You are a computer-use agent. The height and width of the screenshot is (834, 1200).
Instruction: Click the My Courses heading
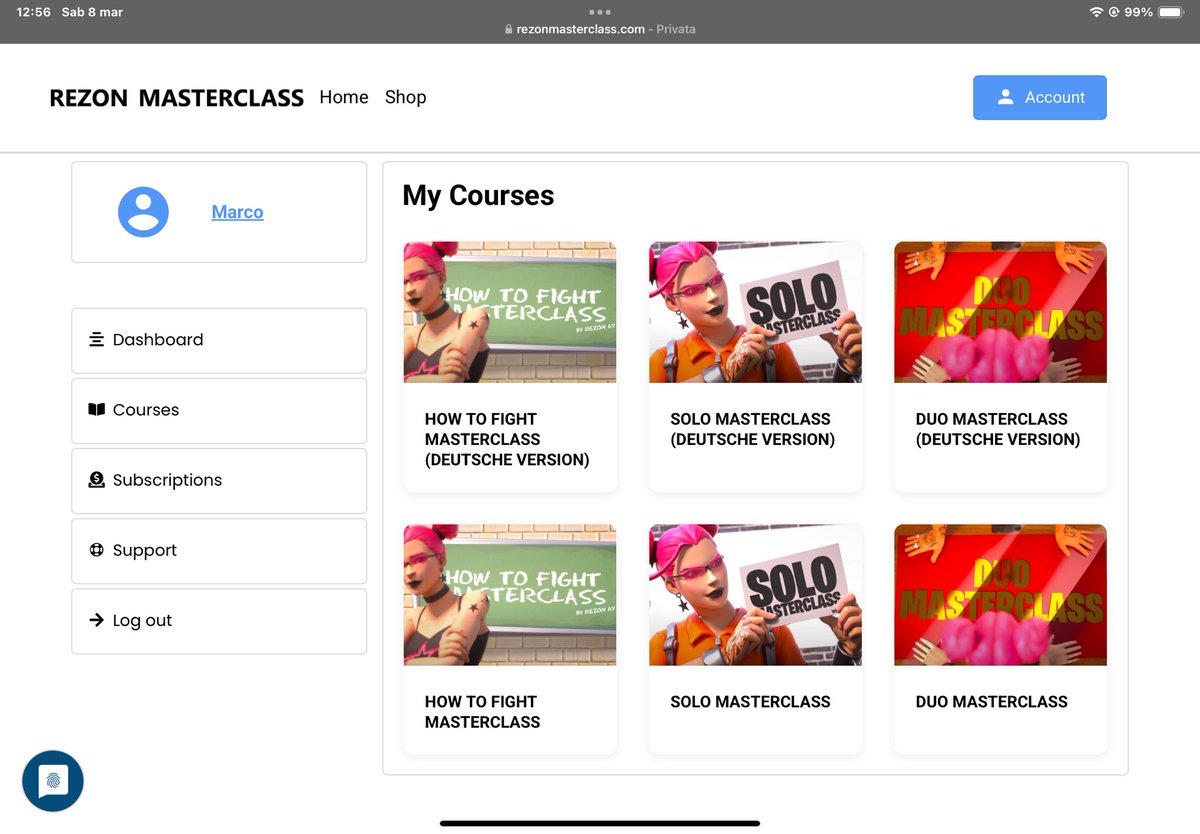pos(478,195)
